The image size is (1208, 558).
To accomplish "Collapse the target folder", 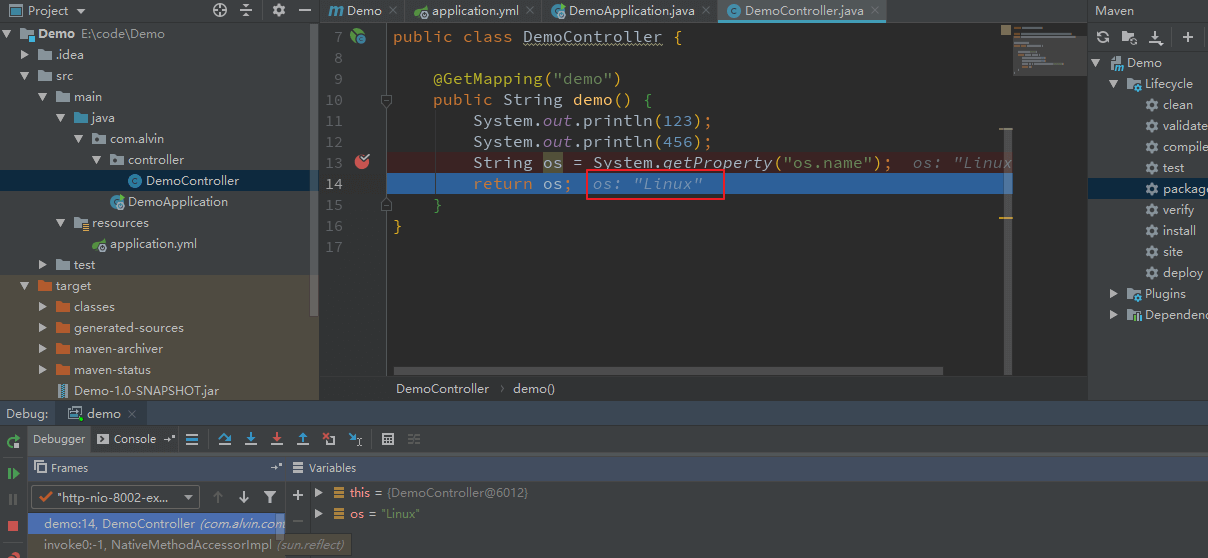I will point(25,286).
